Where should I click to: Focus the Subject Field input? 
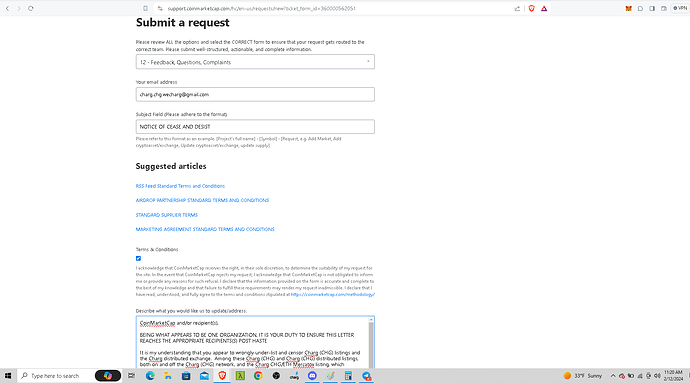[255, 127]
